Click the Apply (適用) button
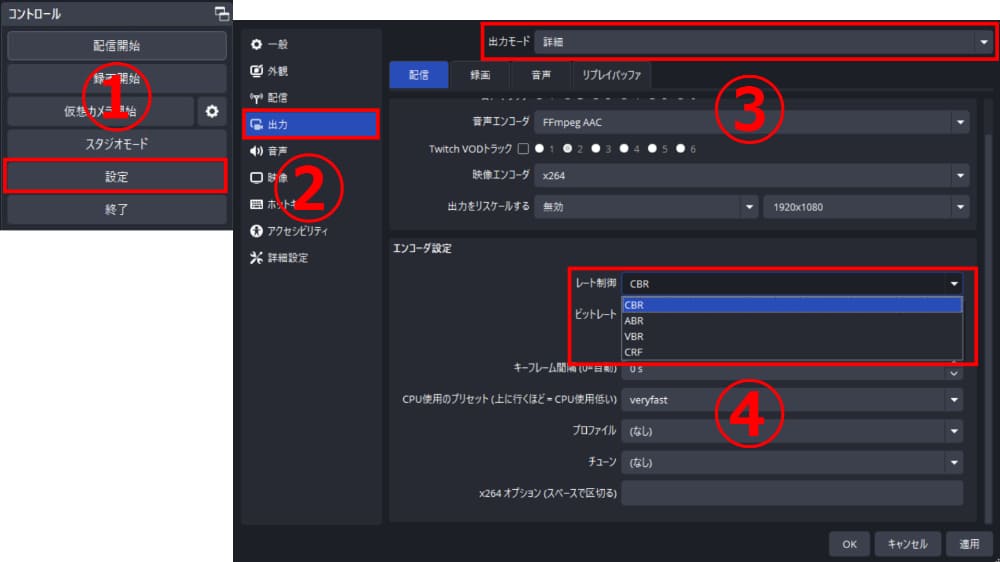 [969, 544]
